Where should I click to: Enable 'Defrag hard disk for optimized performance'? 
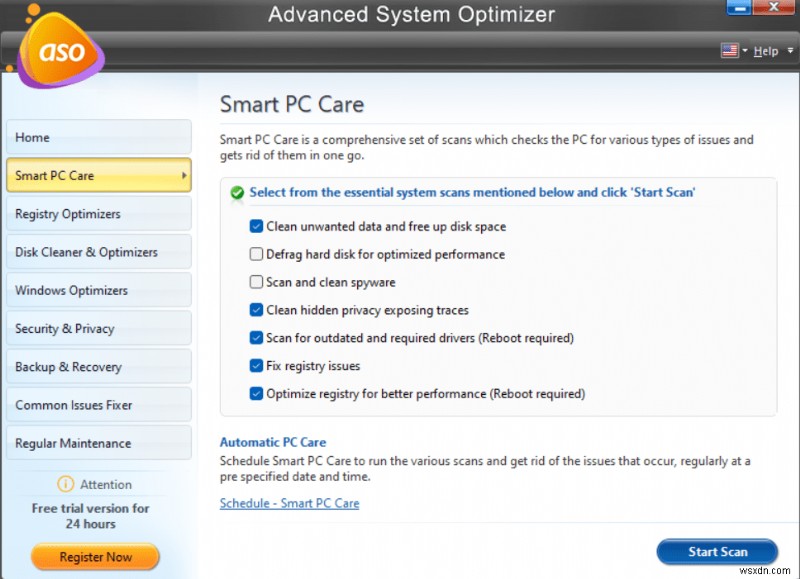255,254
